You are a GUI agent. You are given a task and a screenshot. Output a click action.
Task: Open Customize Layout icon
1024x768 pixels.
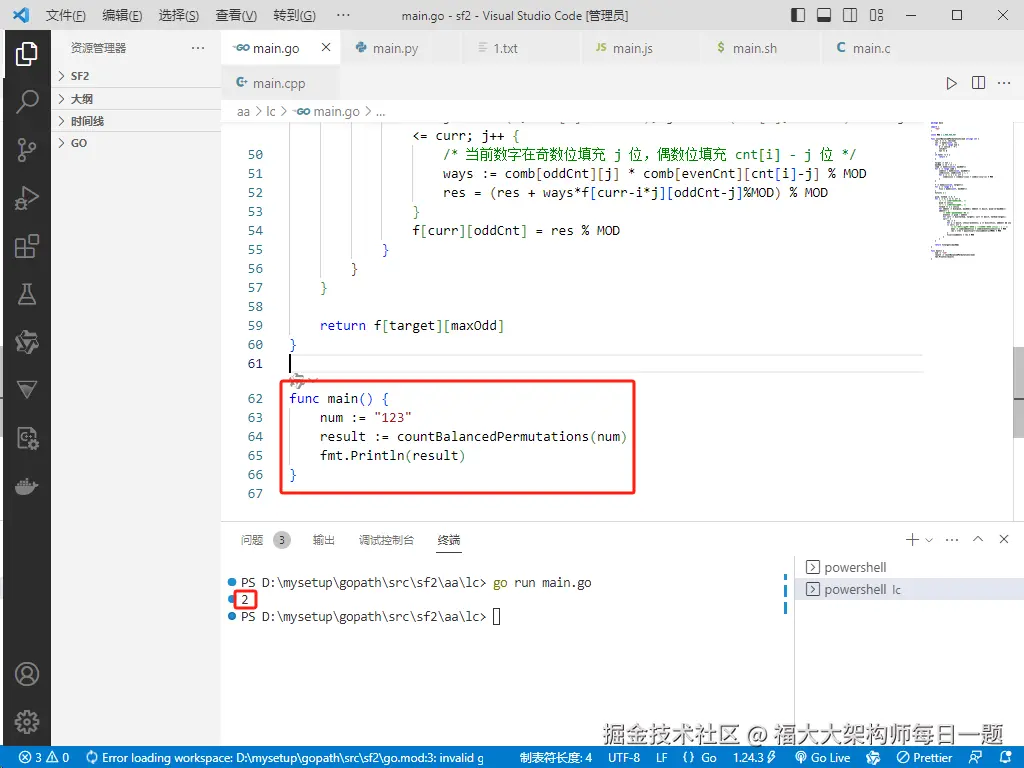[x=876, y=15]
